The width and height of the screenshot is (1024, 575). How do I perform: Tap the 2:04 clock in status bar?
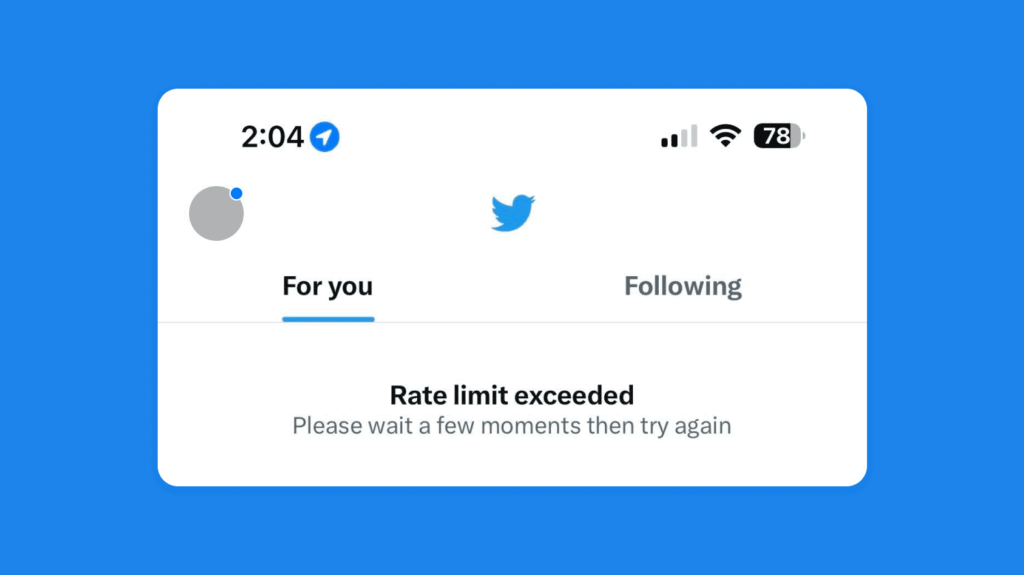(x=272, y=136)
